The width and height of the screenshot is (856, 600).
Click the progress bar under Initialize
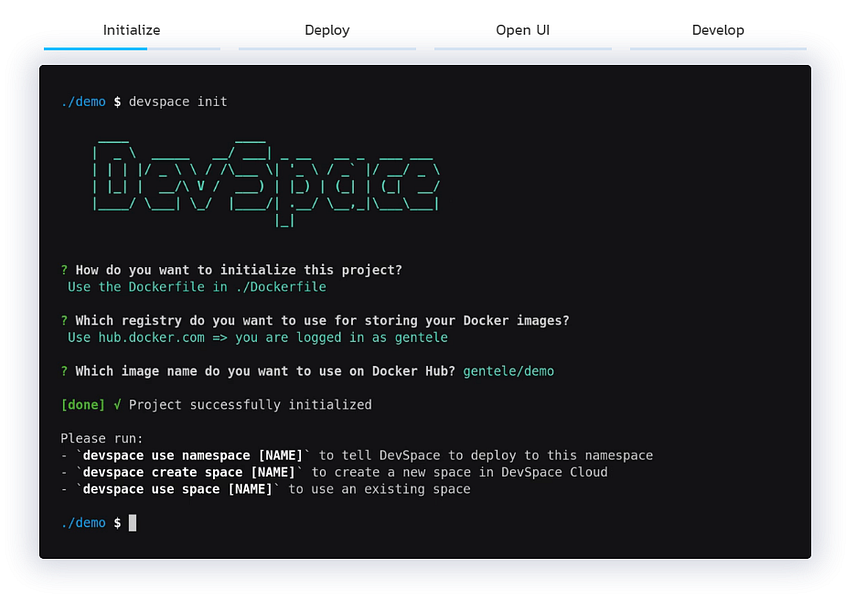tap(131, 48)
